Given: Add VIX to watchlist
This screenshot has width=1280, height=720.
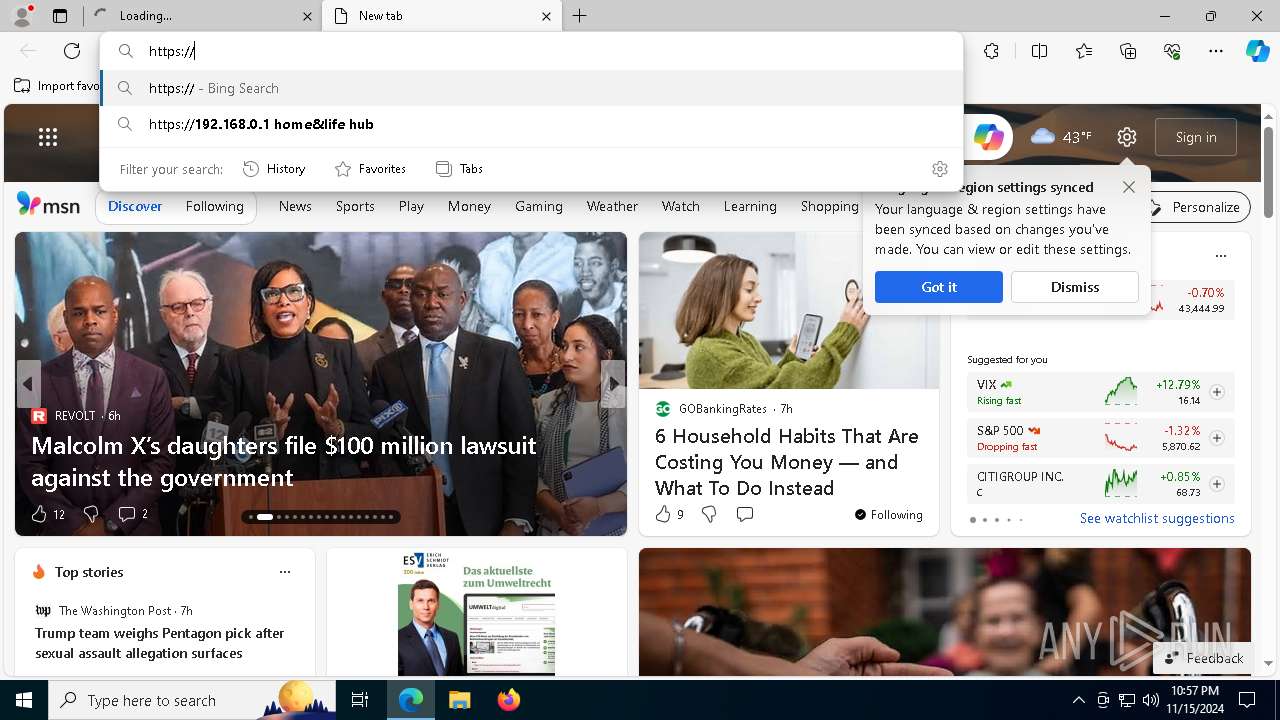Looking at the screenshot, I should coord(1216,392).
